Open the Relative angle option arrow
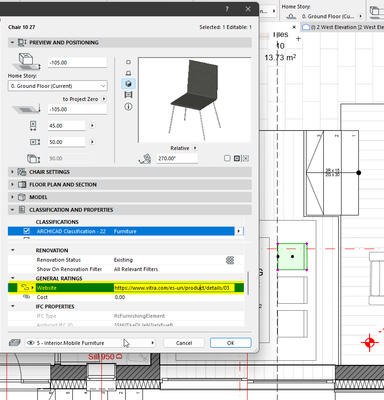Viewport: 384px width, 400px height. (195, 148)
